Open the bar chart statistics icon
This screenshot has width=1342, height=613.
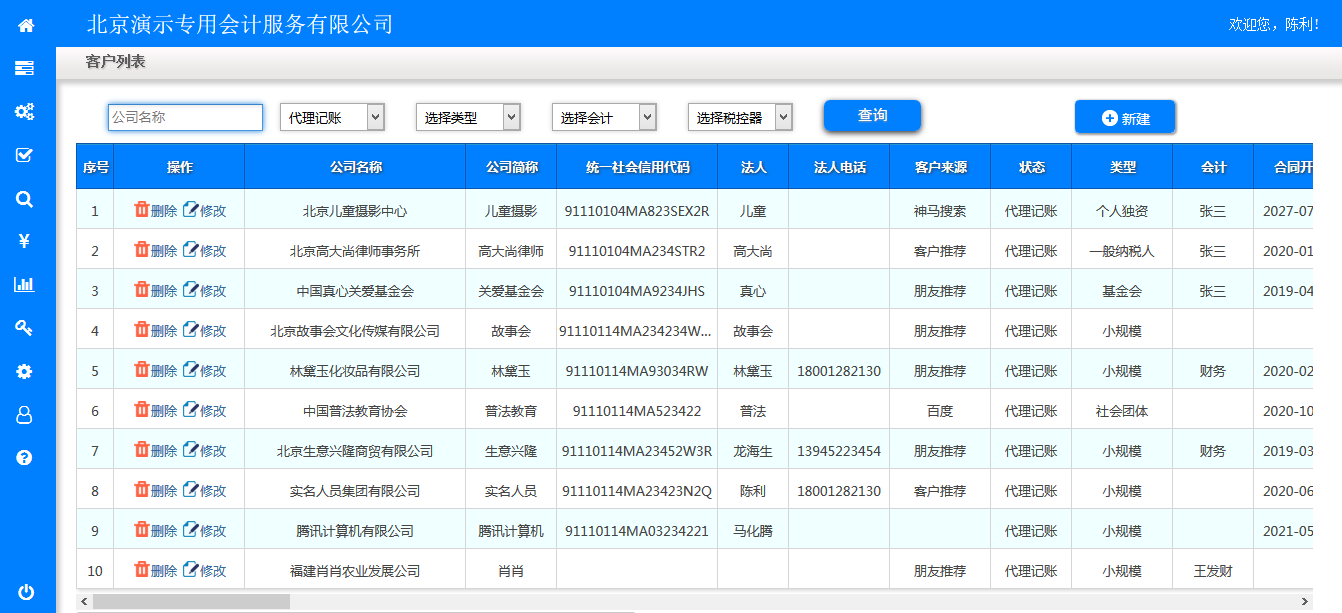25,284
